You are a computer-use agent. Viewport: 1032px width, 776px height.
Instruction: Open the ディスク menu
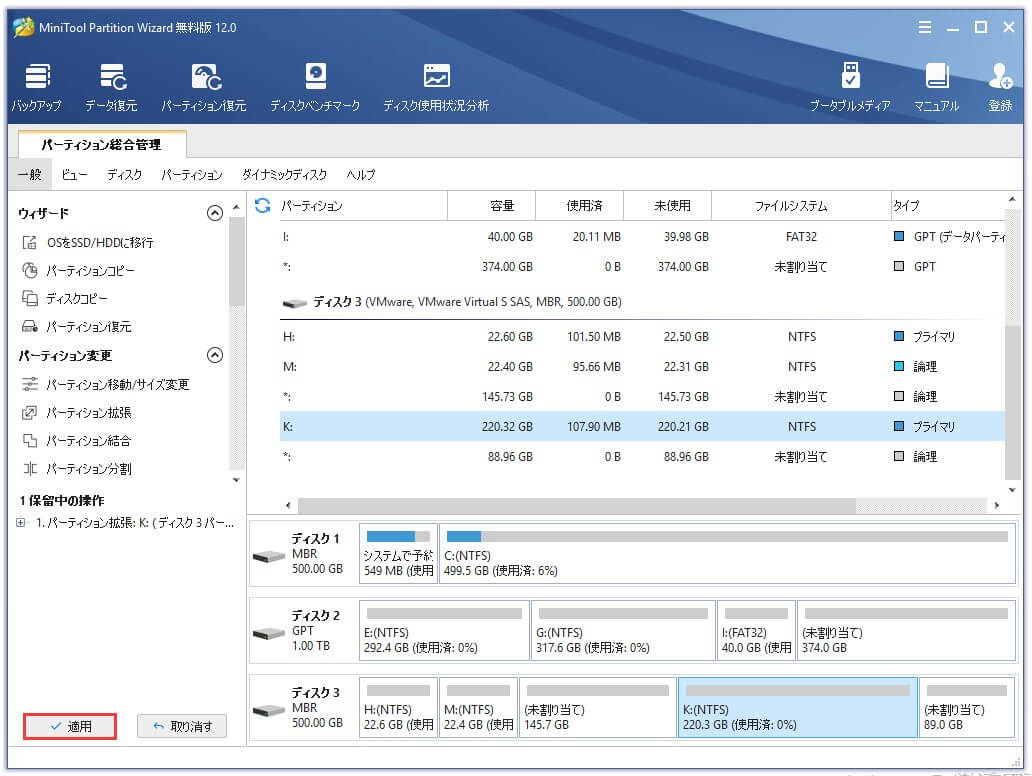coord(124,175)
